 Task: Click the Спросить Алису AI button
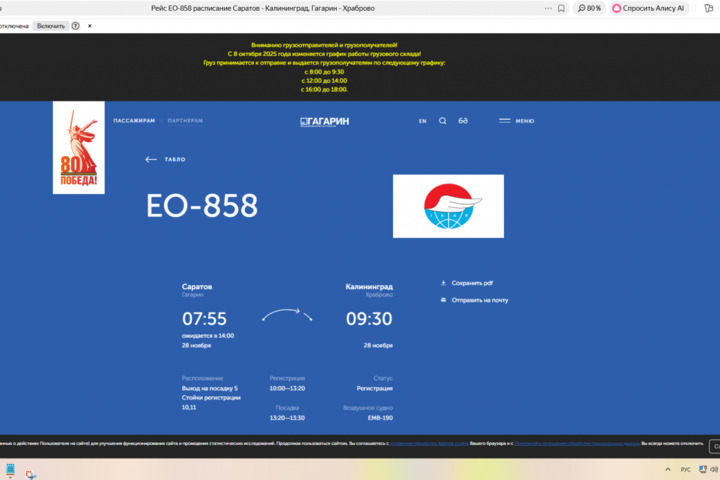pos(648,8)
